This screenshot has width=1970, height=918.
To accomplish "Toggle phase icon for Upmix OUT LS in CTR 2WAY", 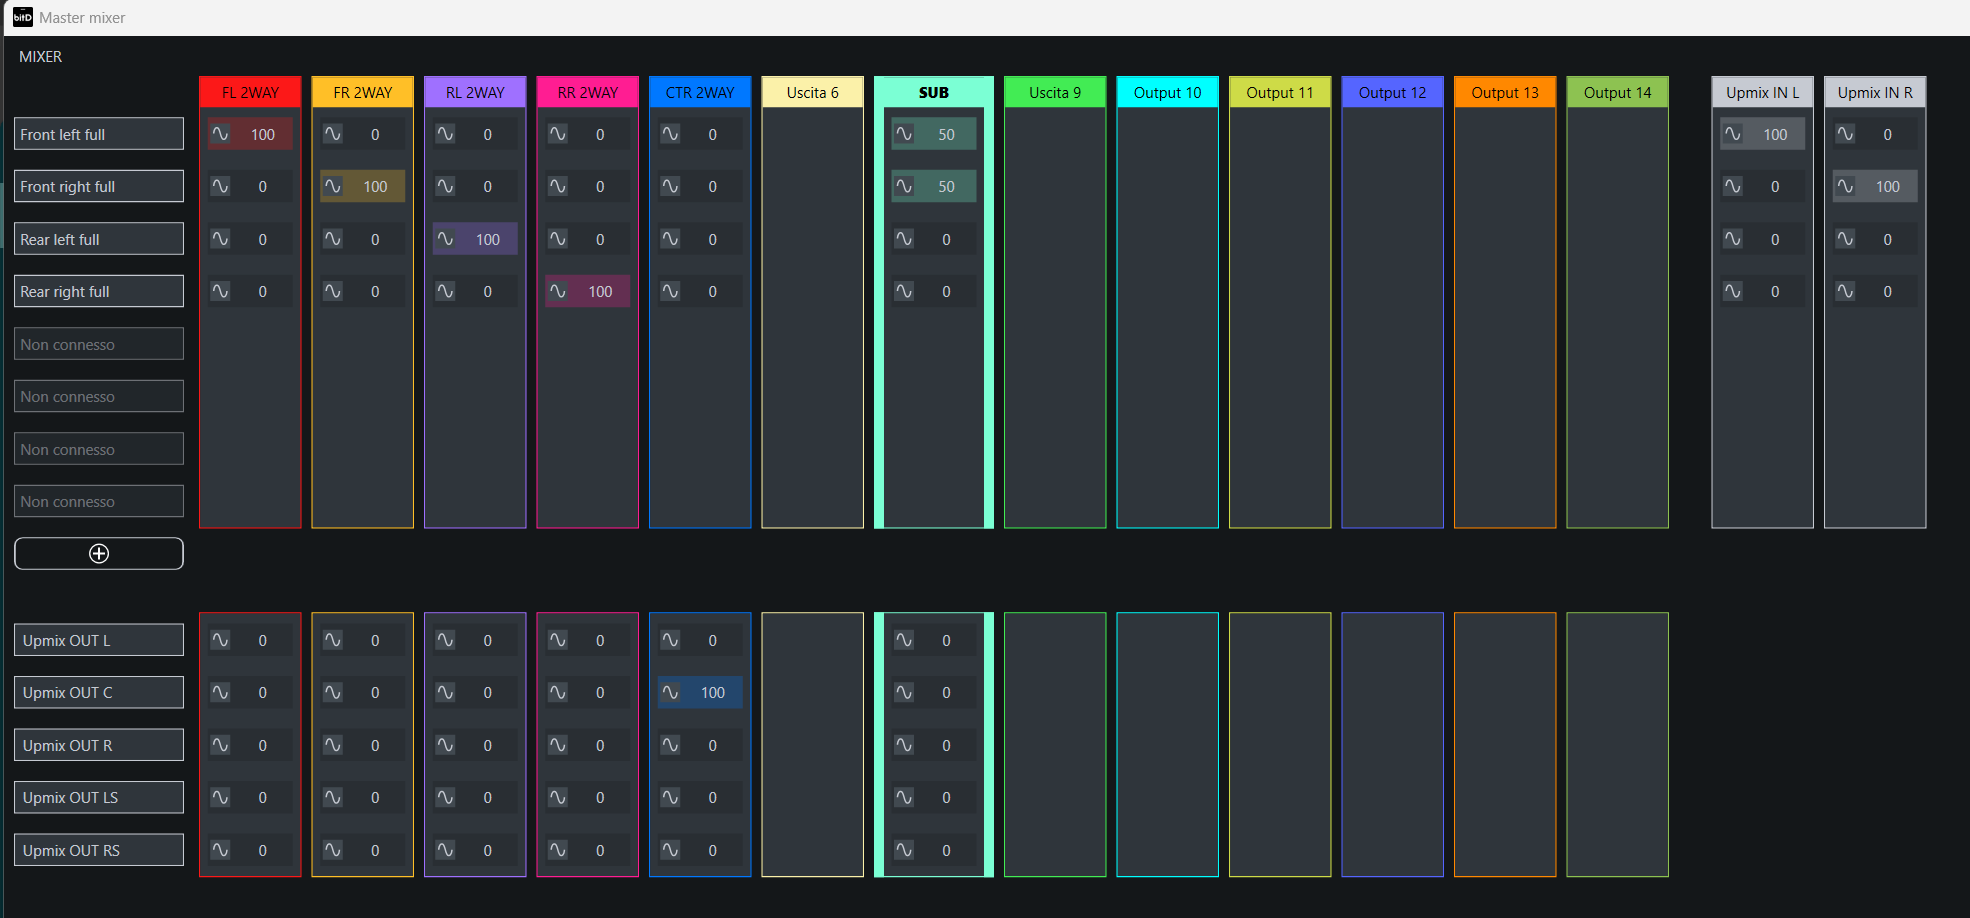I will coord(670,797).
